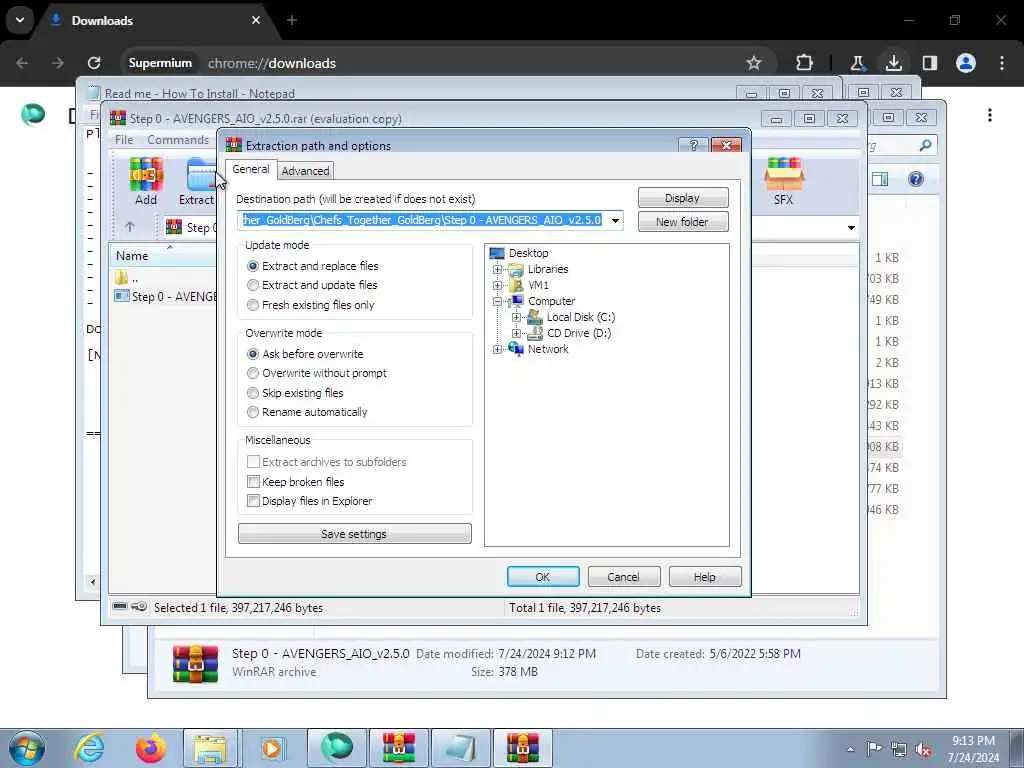
Task: Open the browser tab search chevron
Action: pyautogui.click(x=20, y=20)
